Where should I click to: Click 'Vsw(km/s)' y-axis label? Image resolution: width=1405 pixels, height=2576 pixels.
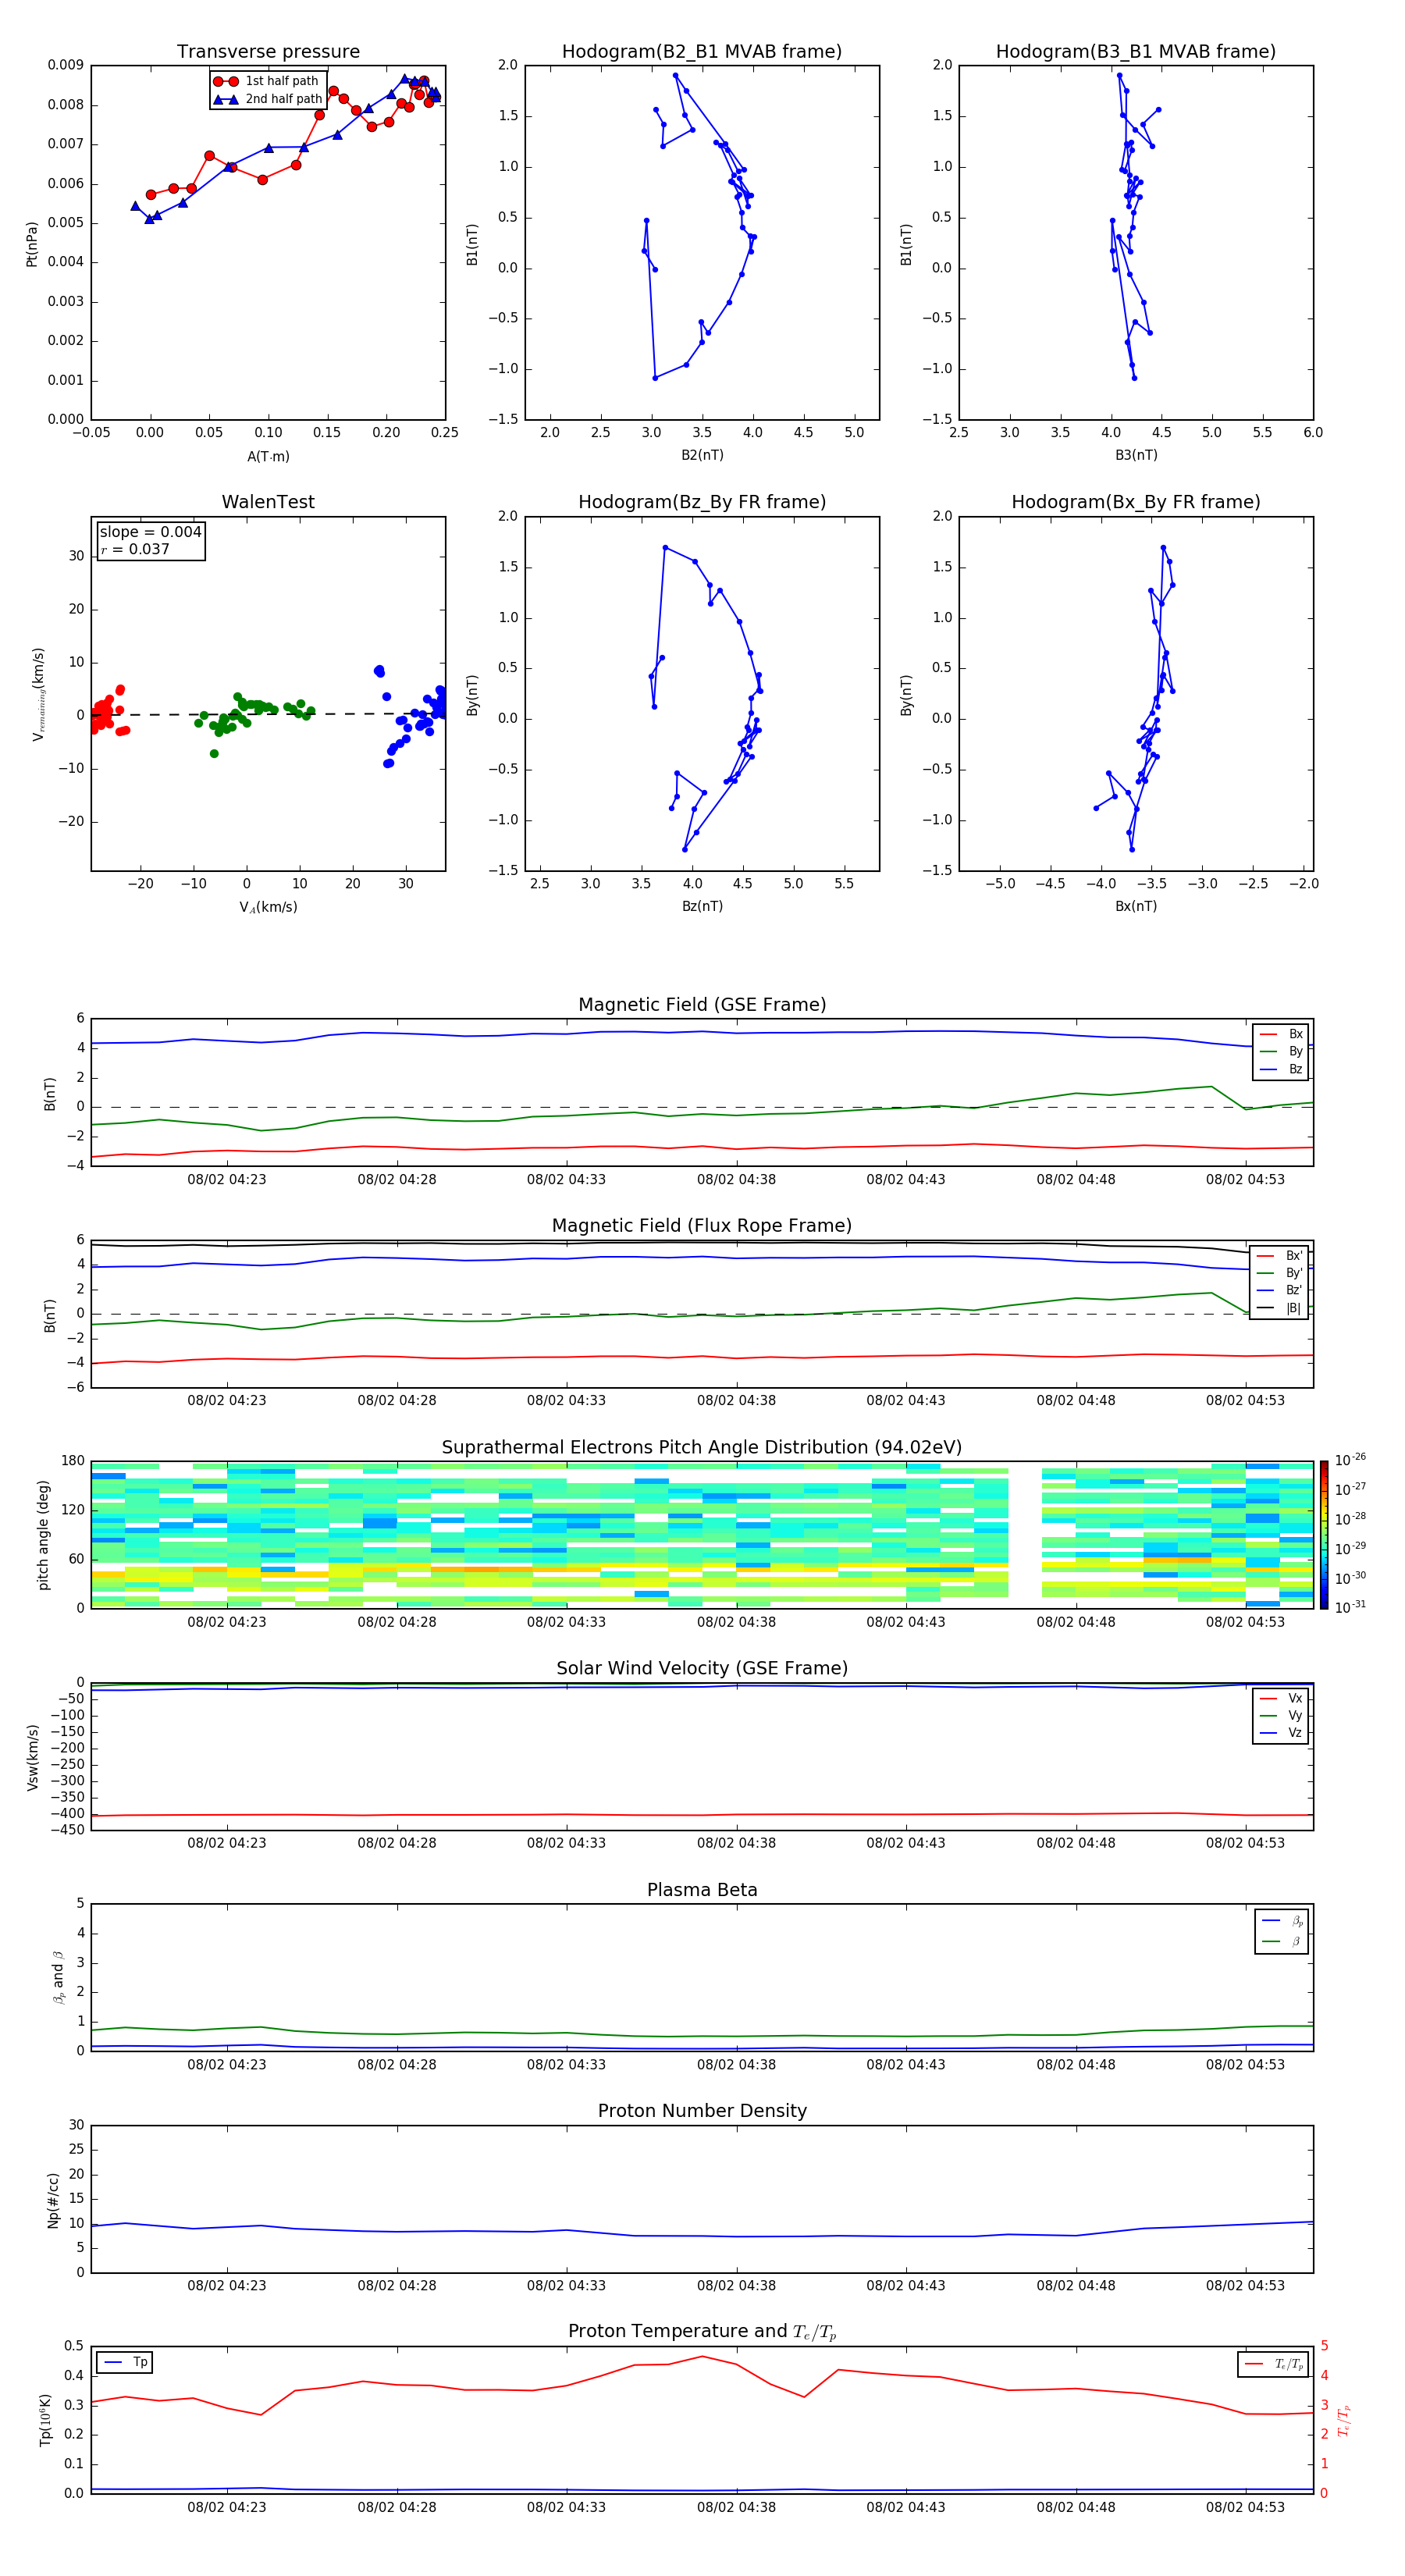click(x=32, y=1757)
